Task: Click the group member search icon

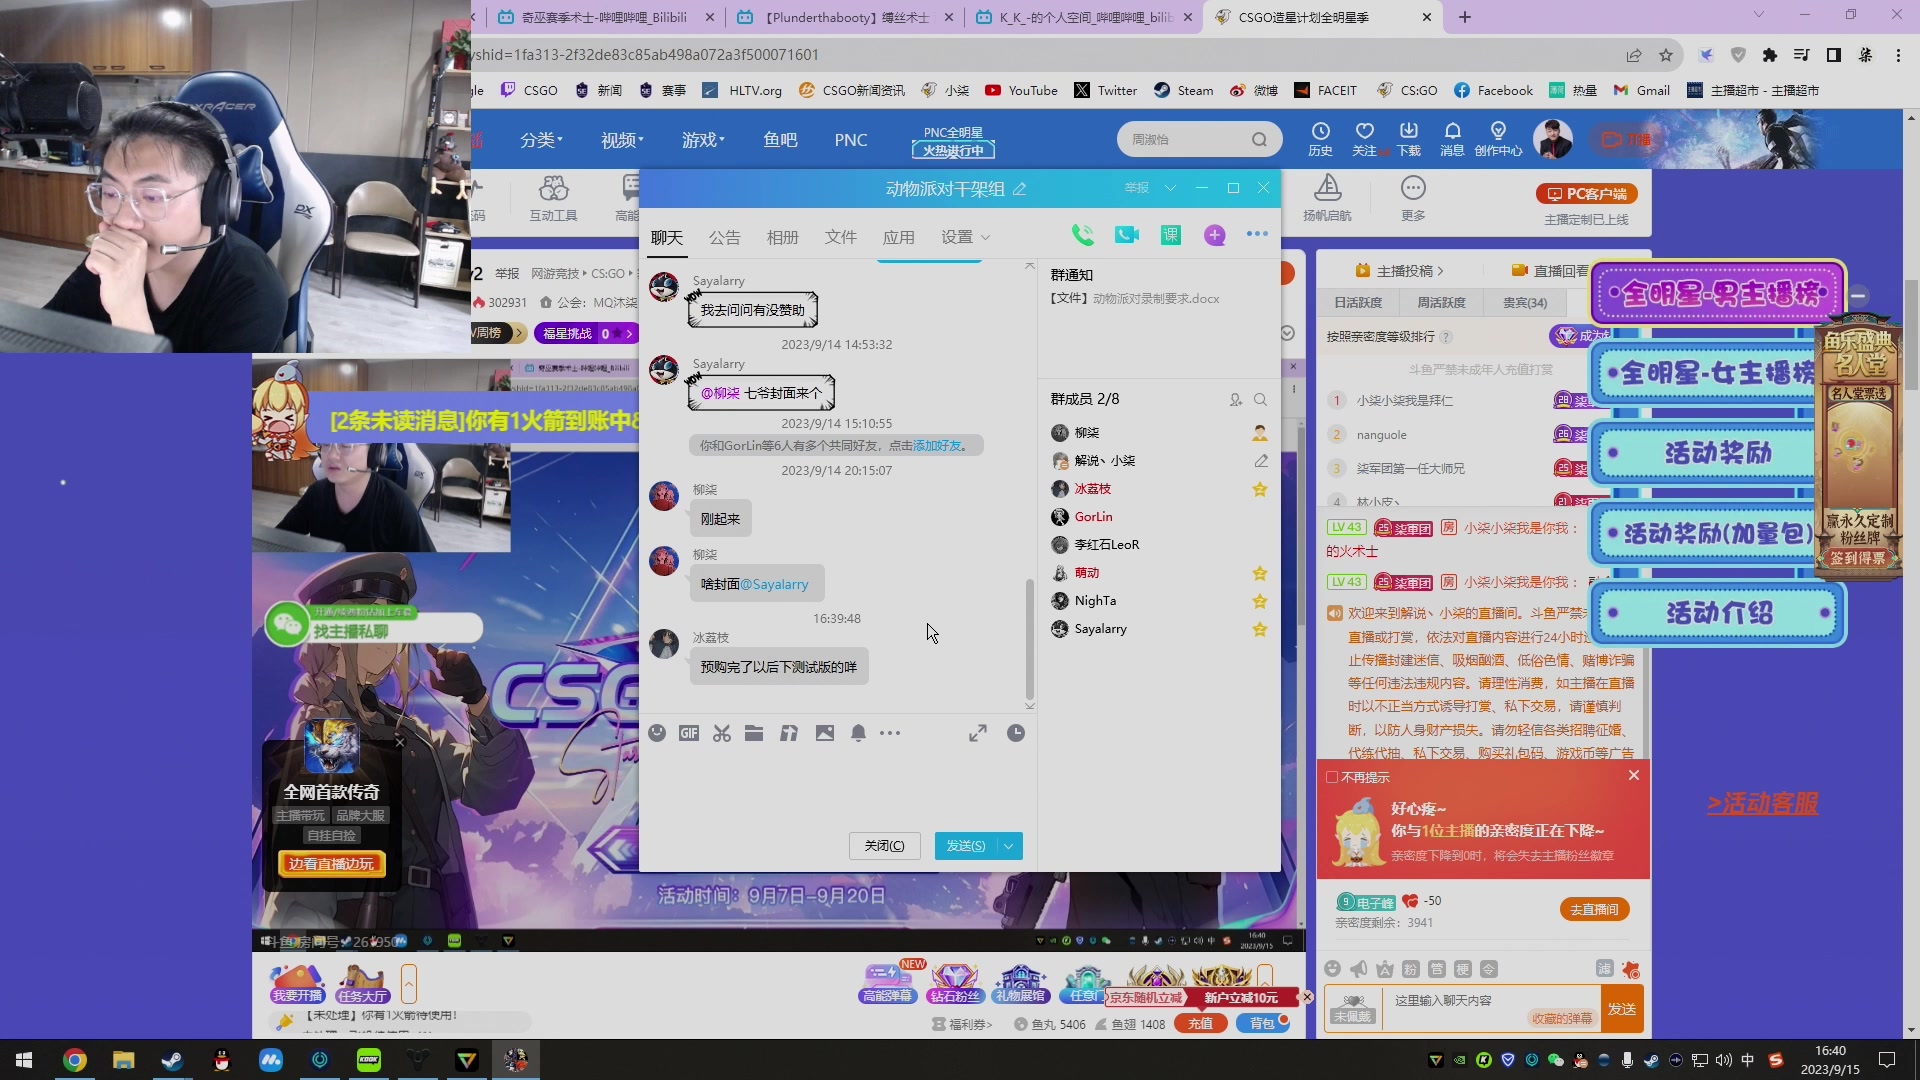Action: coord(1261,400)
